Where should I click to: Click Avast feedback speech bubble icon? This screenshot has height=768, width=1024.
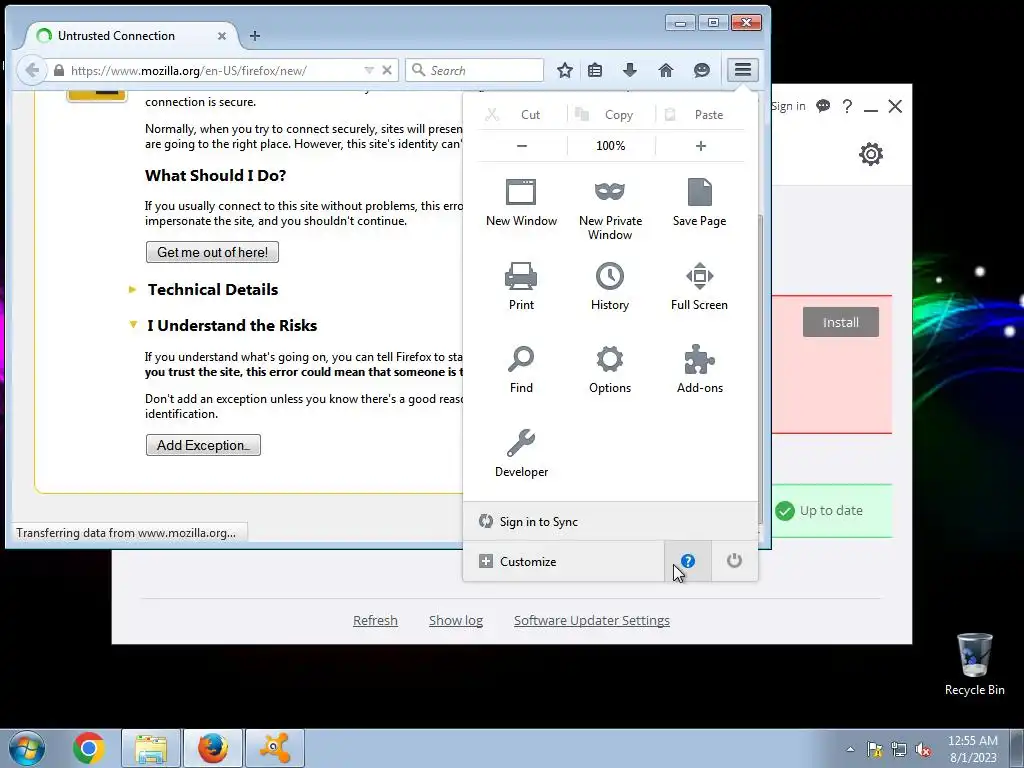coord(823,106)
